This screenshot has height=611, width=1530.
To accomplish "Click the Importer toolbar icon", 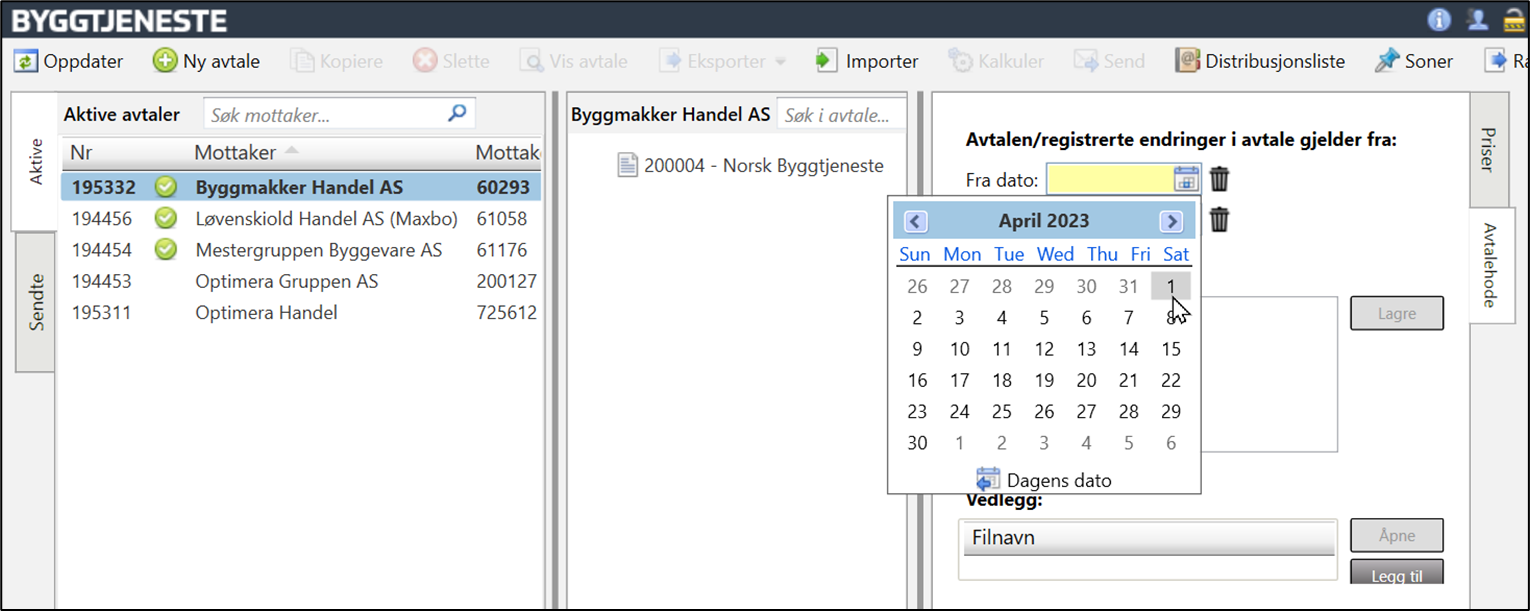I will [826, 61].
